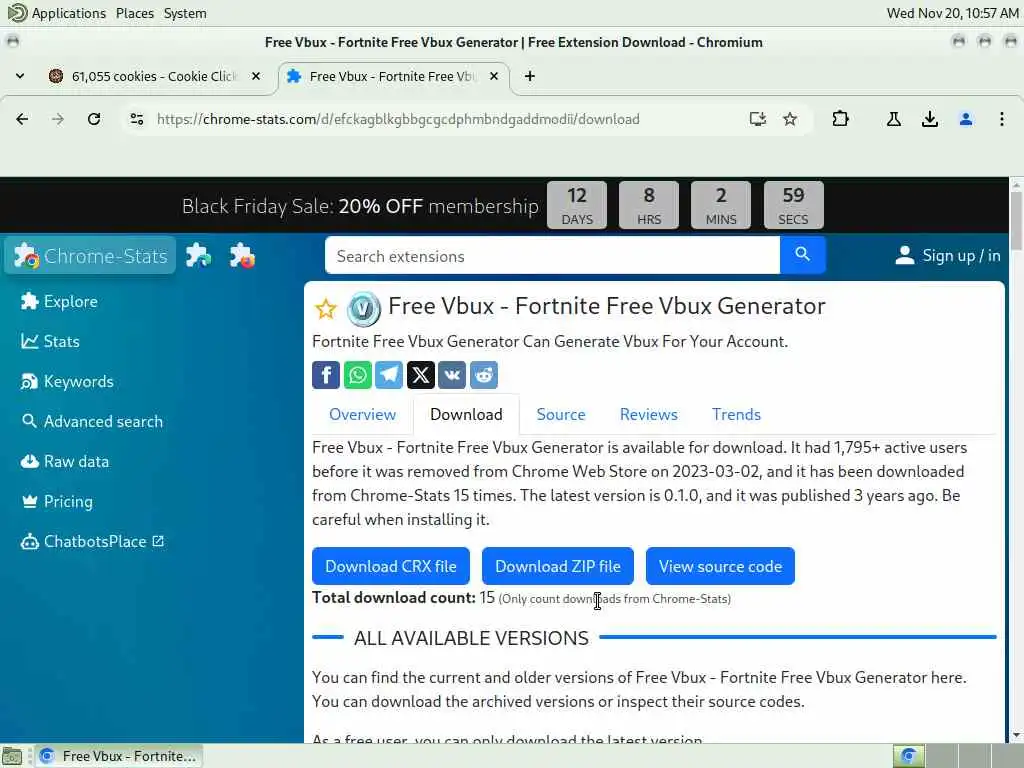Share on X (Twitter)
Image resolution: width=1024 pixels, height=768 pixels.
[x=421, y=375]
